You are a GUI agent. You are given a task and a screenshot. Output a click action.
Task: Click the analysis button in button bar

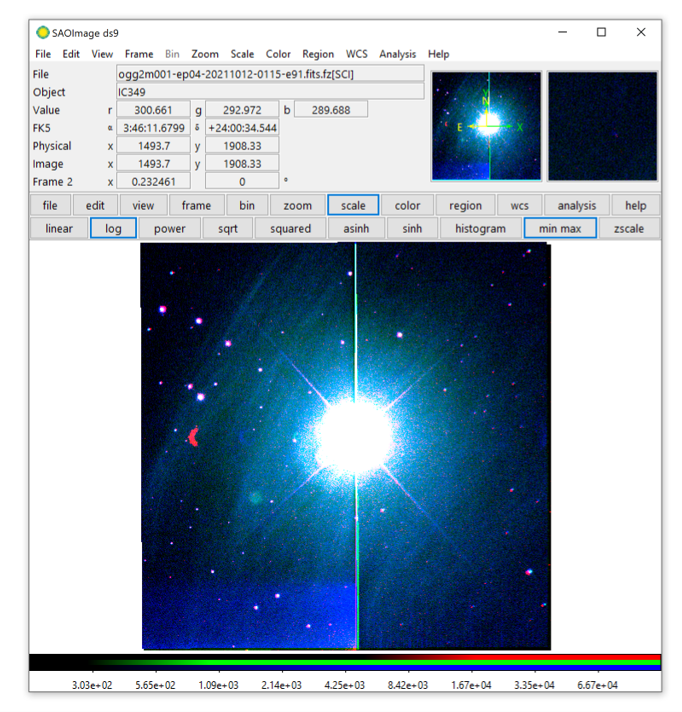coord(577,205)
